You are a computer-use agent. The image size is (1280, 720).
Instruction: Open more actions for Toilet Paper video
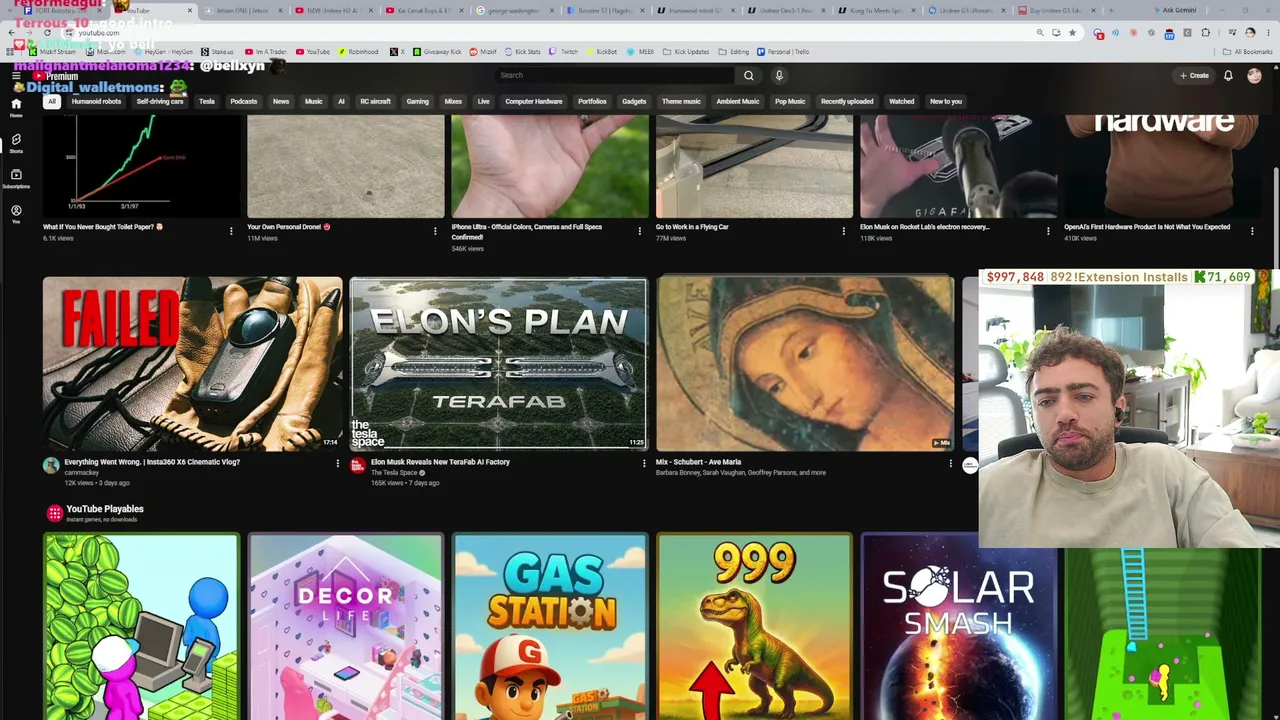click(x=231, y=231)
